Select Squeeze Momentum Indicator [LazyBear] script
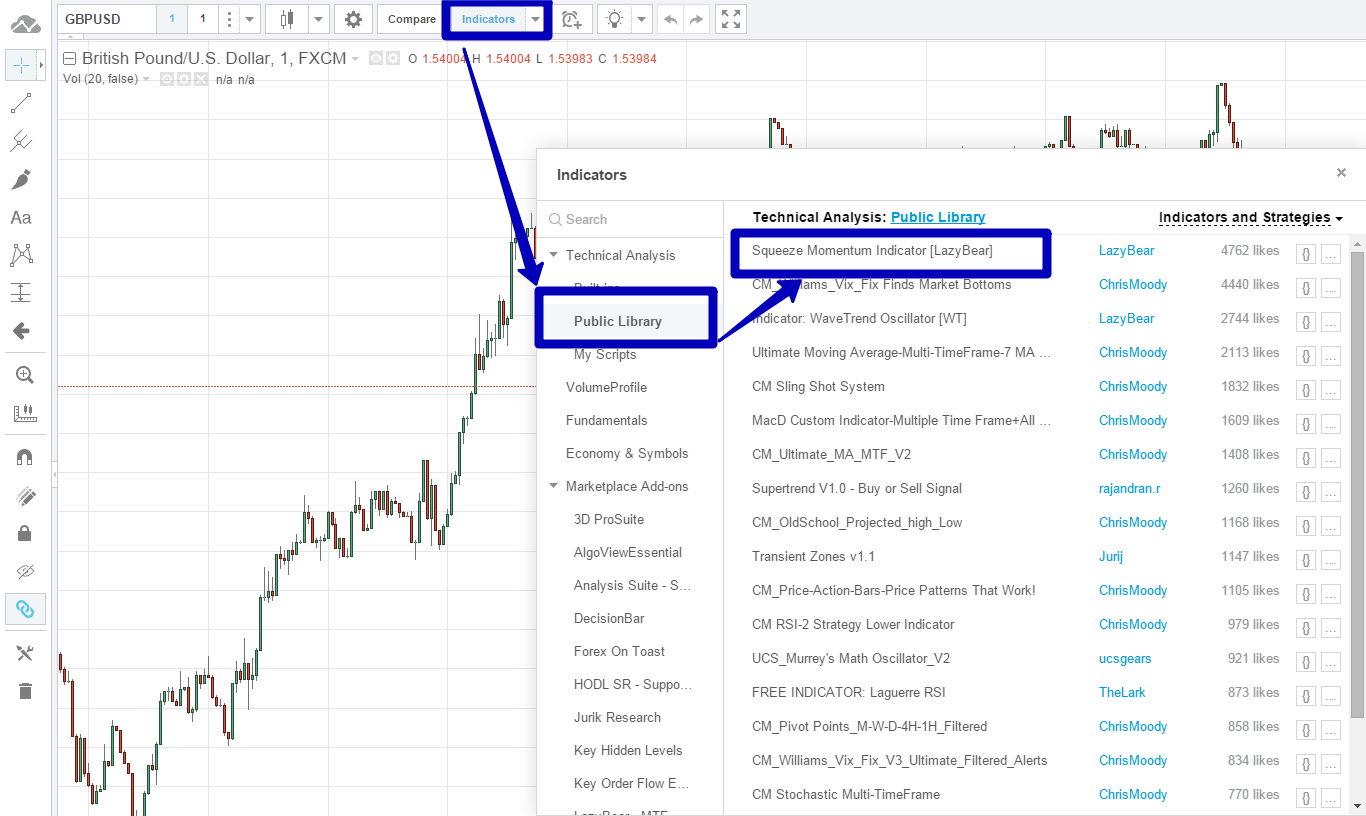Image resolution: width=1366 pixels, height=816 pixels. [872, 250]
